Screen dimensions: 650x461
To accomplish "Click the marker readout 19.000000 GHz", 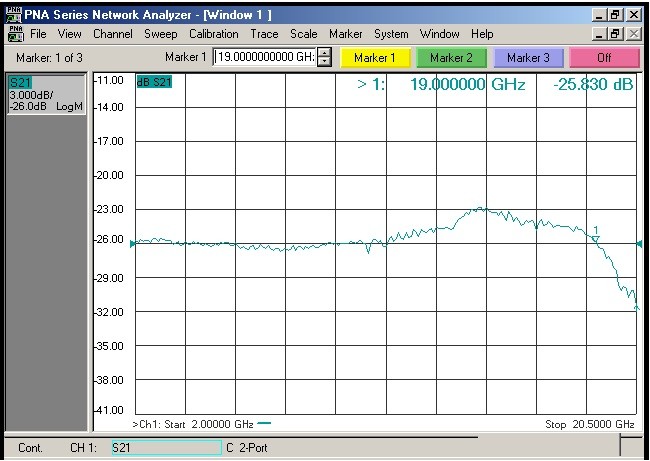I will (x=468, y=85).
